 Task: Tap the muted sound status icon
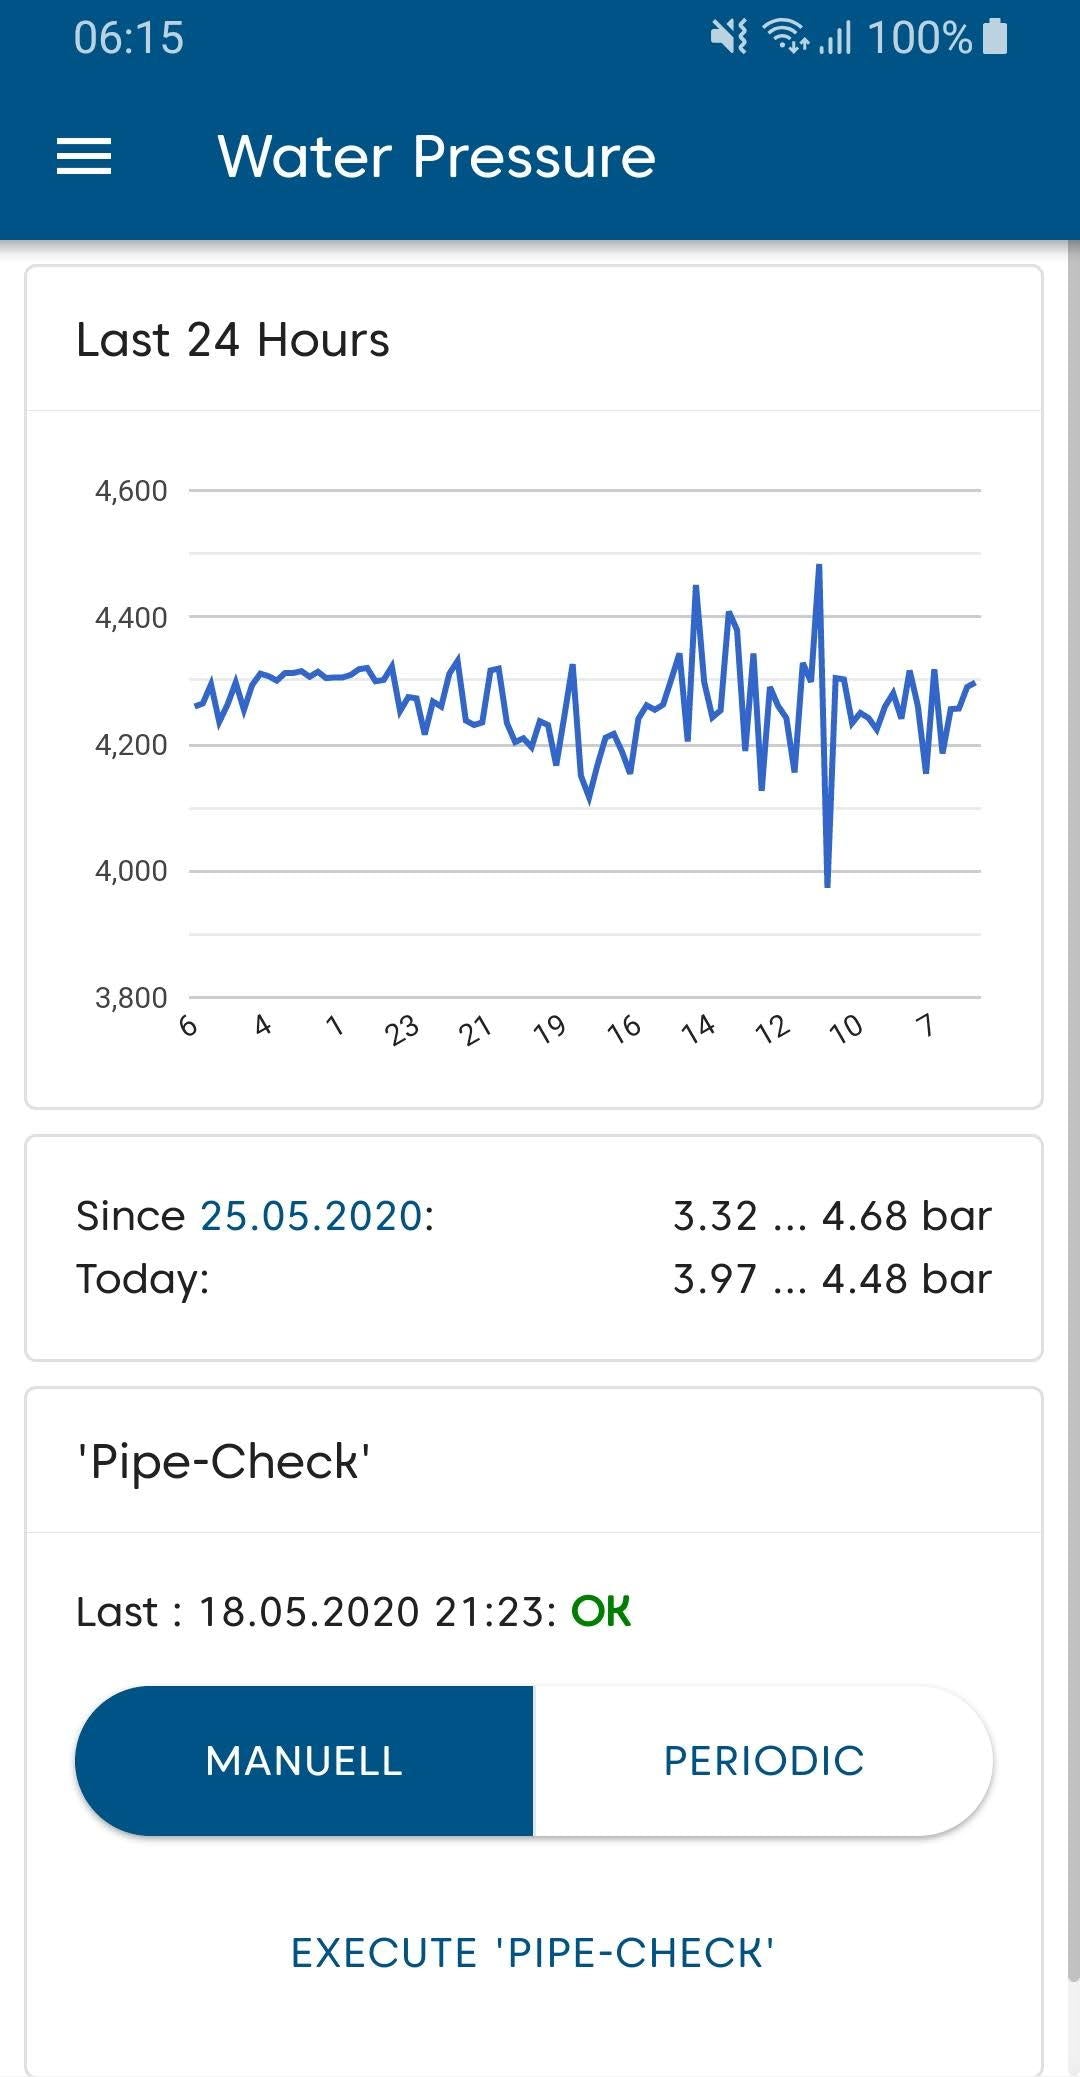[x=729, y=38]
